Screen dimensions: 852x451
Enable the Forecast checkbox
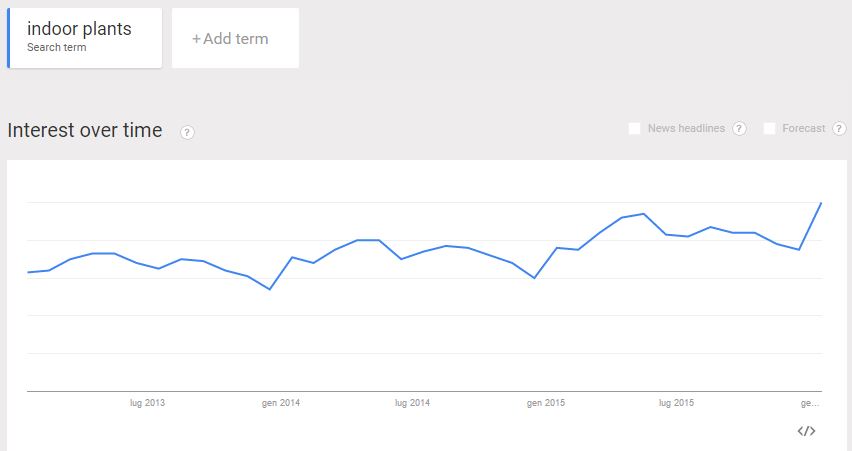[x=769, y=129]
